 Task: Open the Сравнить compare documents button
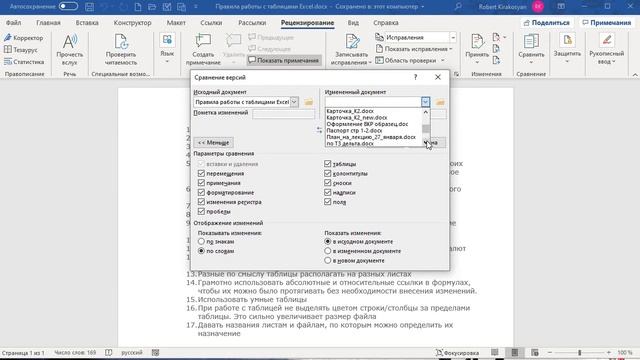(x=531, y=49)
